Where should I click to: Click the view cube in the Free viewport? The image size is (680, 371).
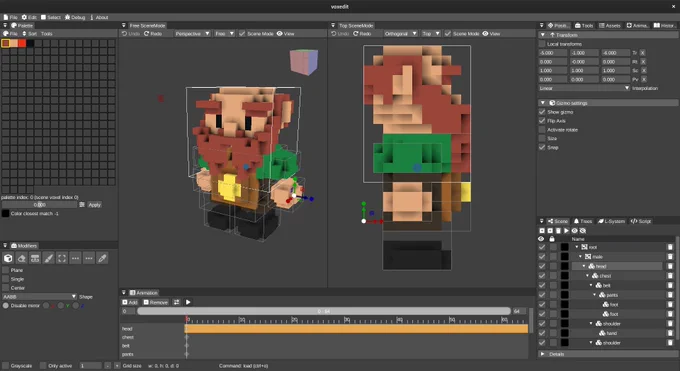tap(304, 62)
